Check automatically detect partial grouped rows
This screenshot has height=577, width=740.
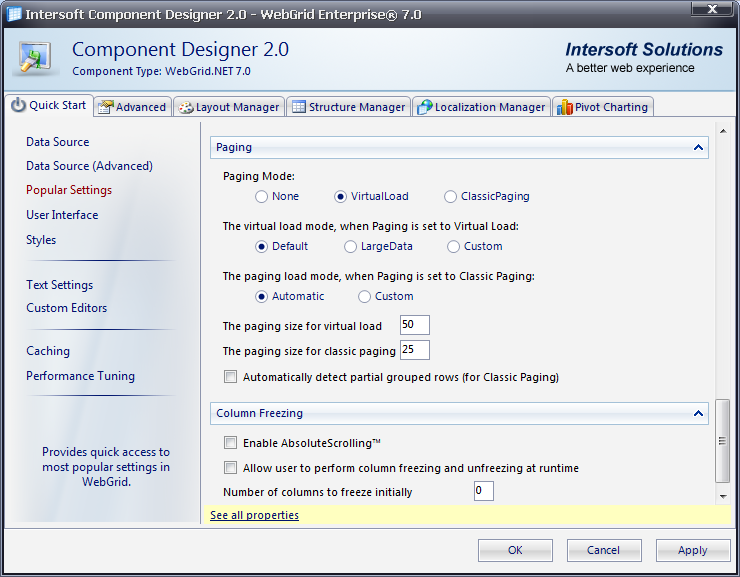coord(231,378)
